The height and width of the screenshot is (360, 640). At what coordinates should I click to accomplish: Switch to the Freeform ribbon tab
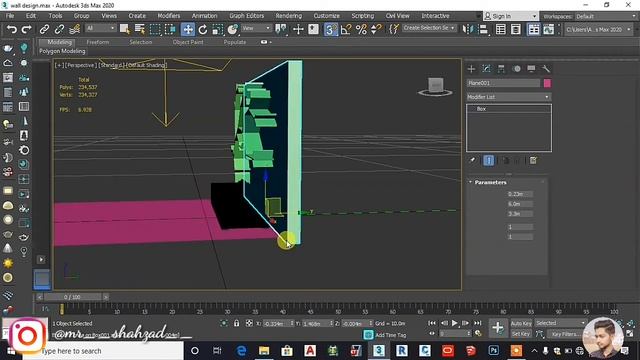[98, 42]
